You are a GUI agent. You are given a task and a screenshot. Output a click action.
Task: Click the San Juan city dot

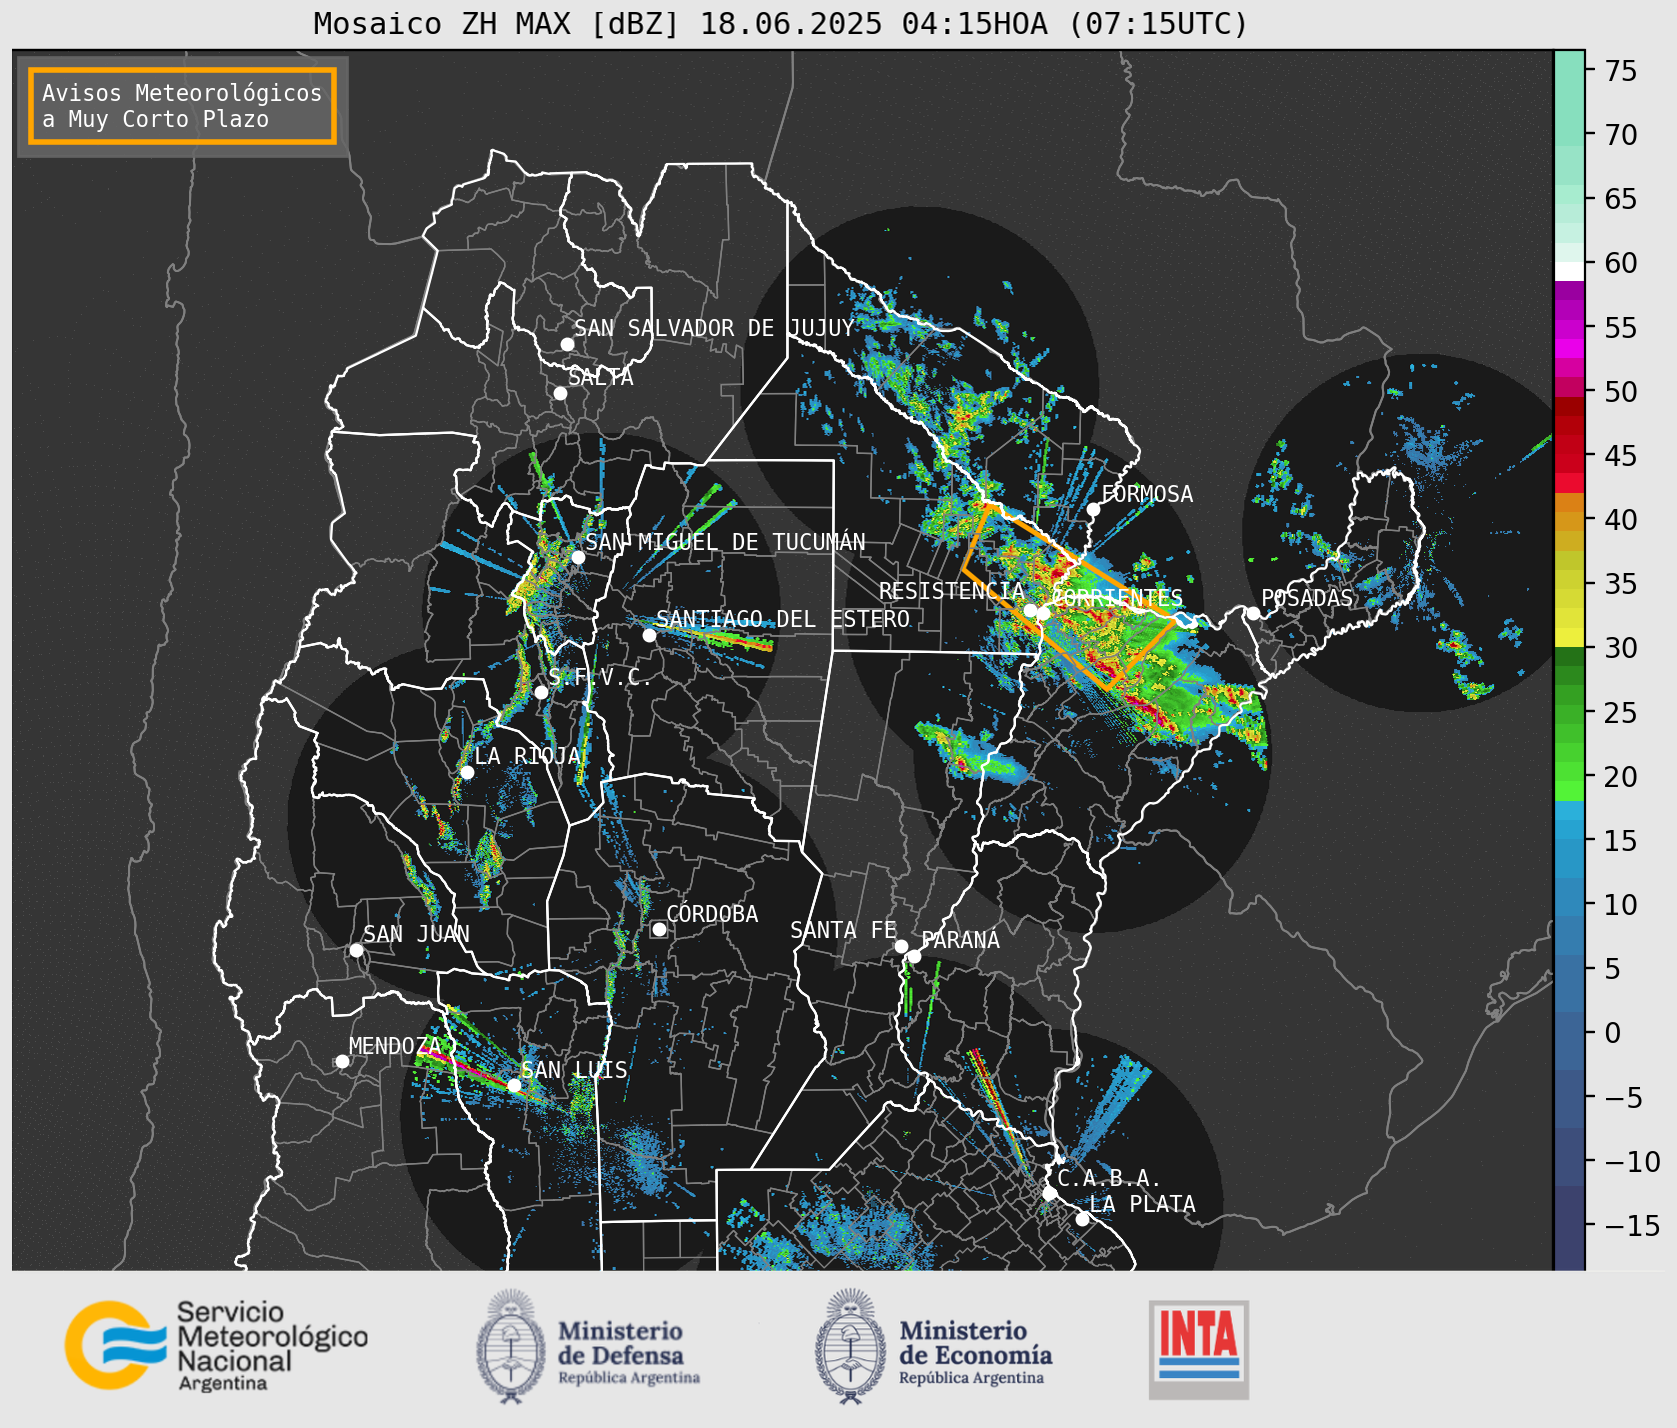point(356,950)
